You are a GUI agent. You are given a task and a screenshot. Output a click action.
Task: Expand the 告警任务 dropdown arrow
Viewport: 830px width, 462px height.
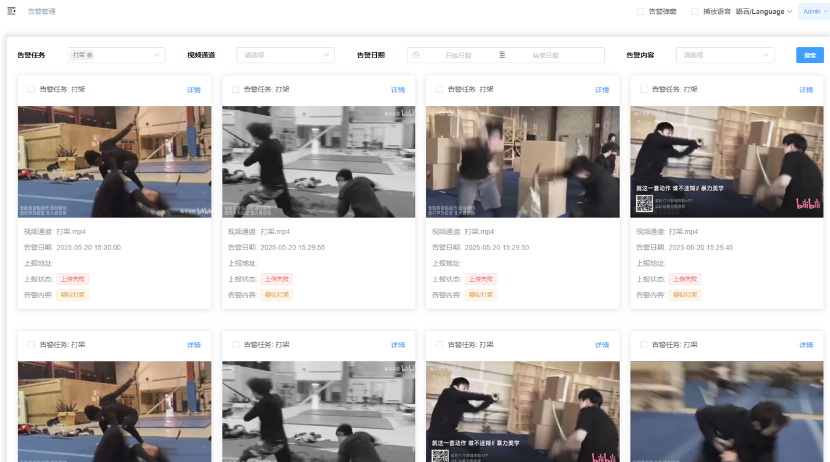156,55
